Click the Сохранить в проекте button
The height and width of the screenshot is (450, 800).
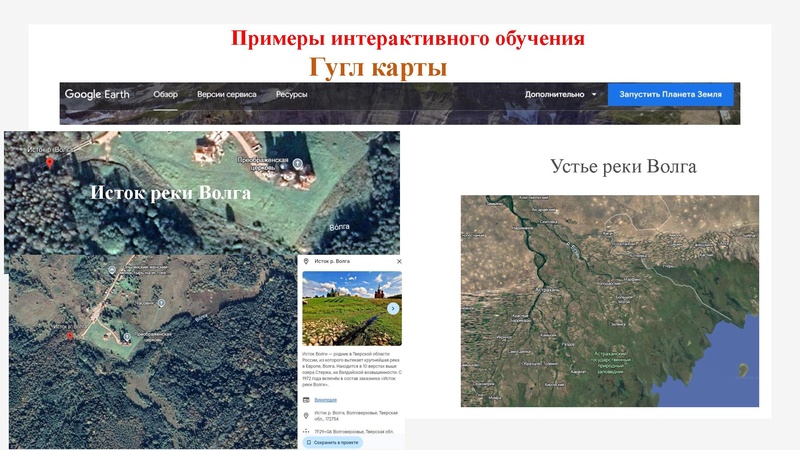333,442
